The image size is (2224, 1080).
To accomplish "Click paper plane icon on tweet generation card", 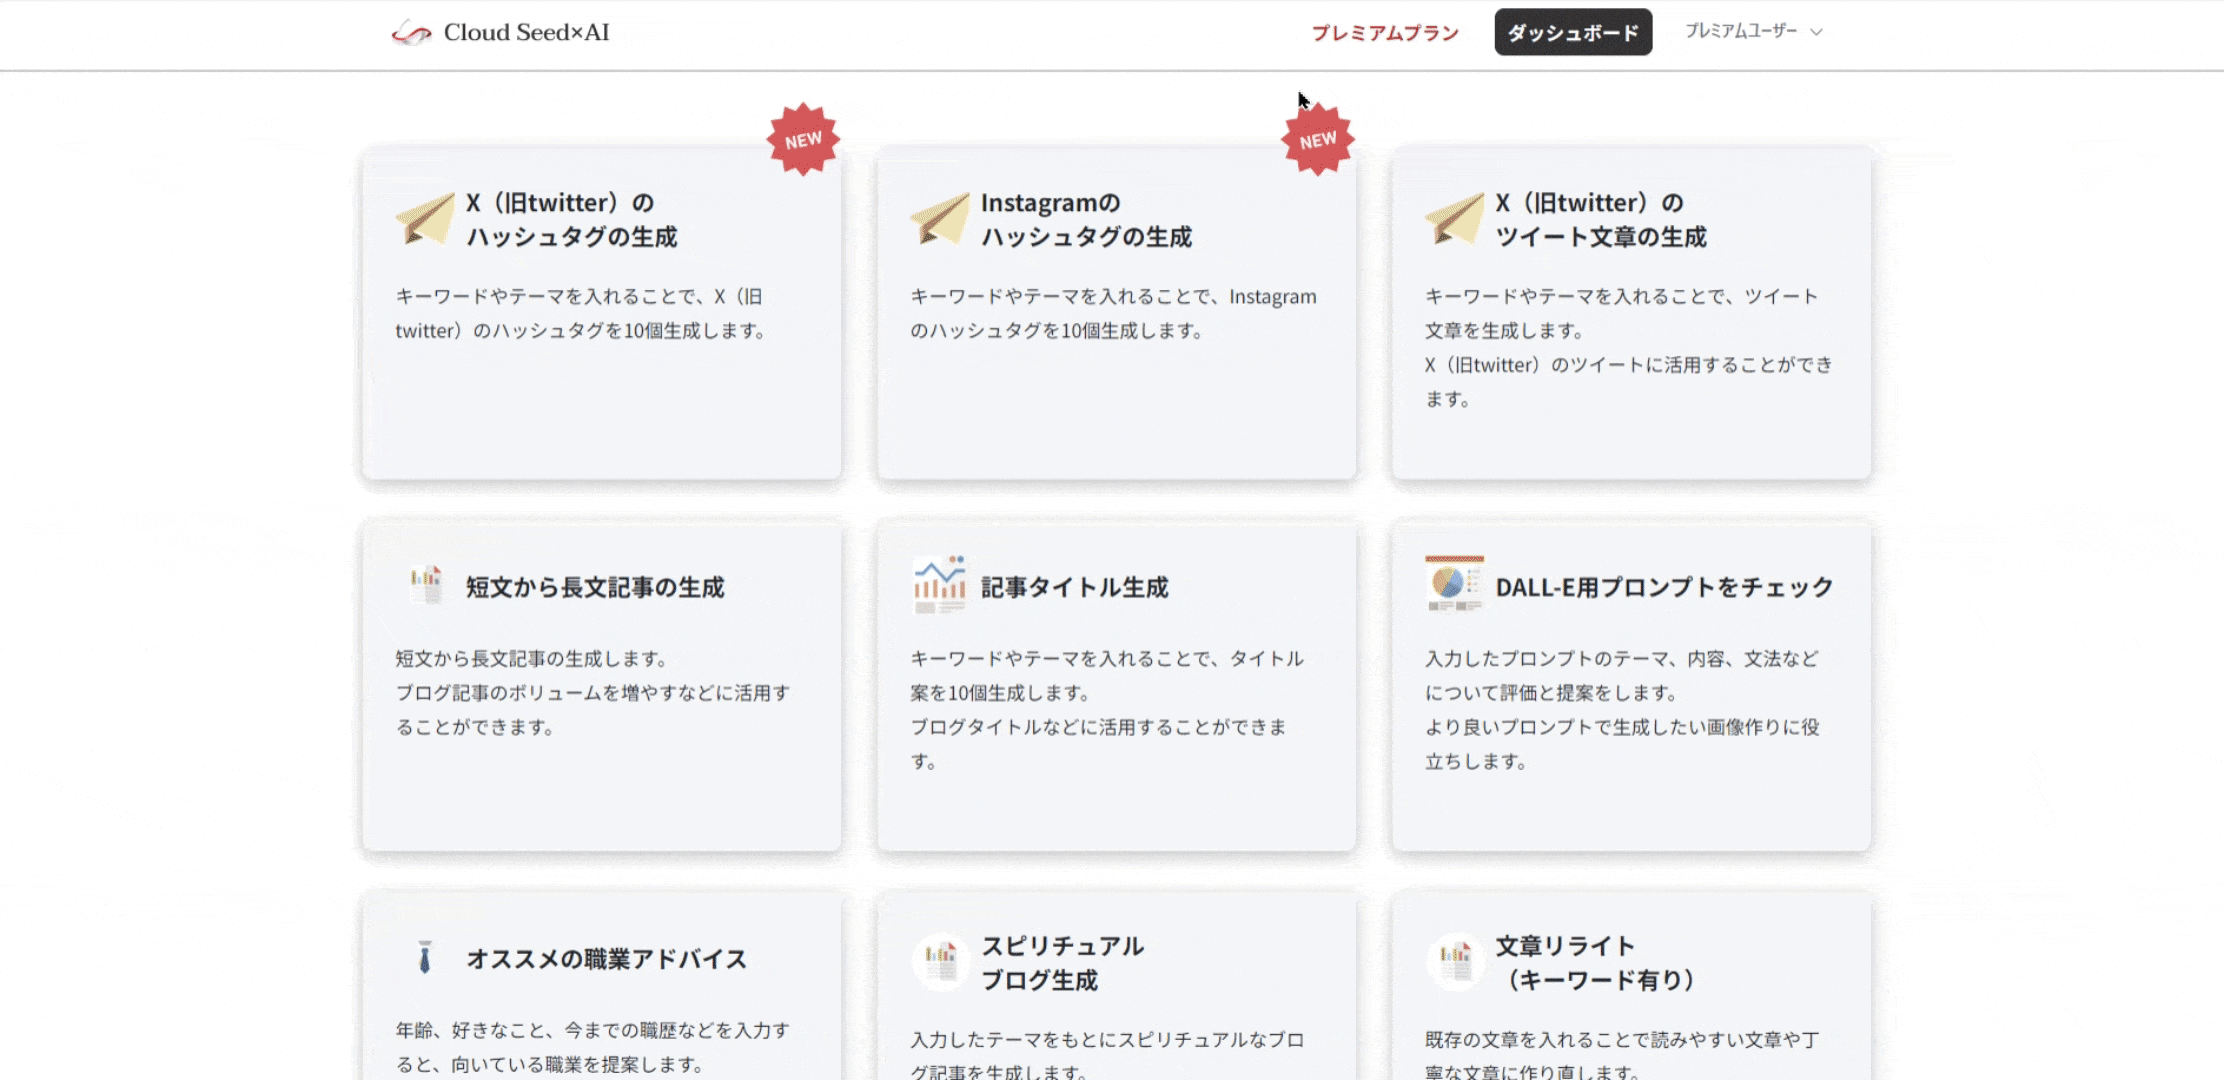I will pyautogui.click(x=1454, y=219).
